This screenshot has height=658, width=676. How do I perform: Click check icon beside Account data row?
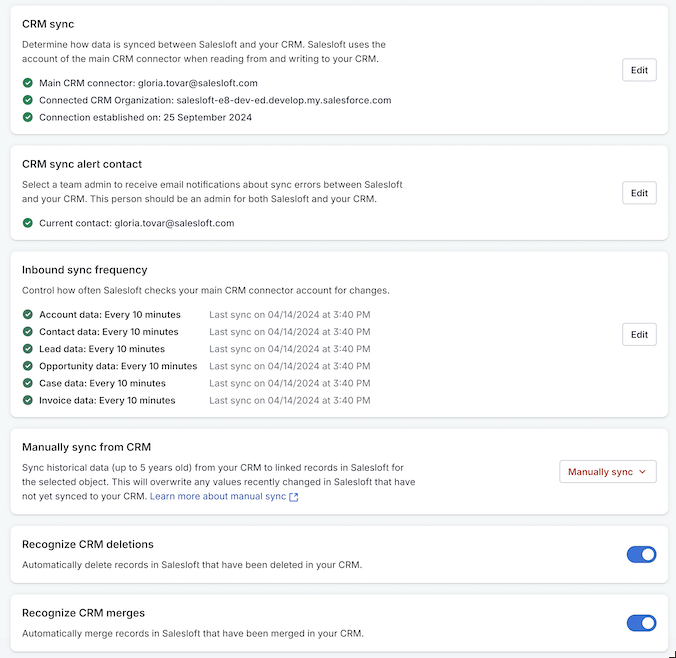(28, 315)
